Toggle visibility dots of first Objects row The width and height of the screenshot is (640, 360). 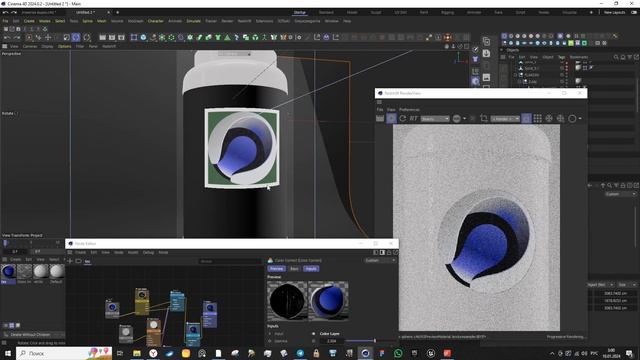(x=567, y=62)
